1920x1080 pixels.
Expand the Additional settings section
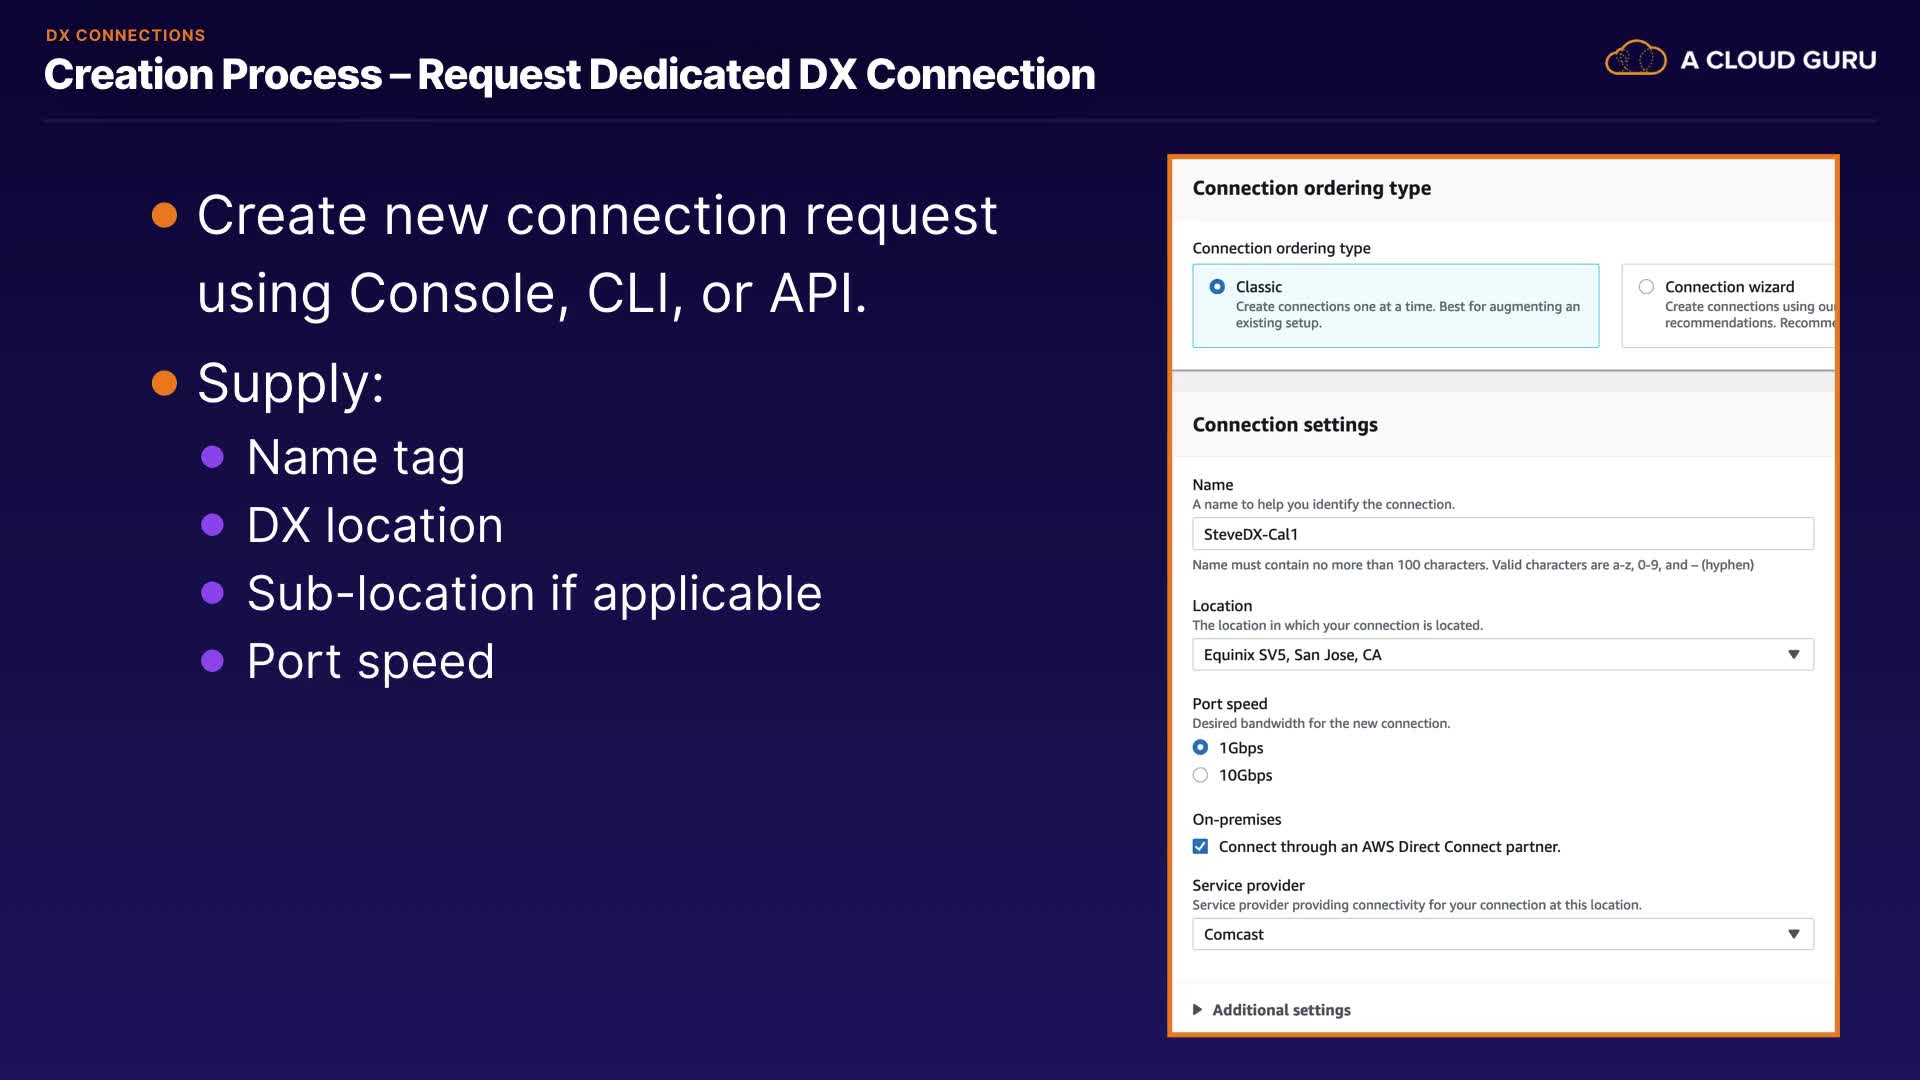[x=1281, y=1010]
